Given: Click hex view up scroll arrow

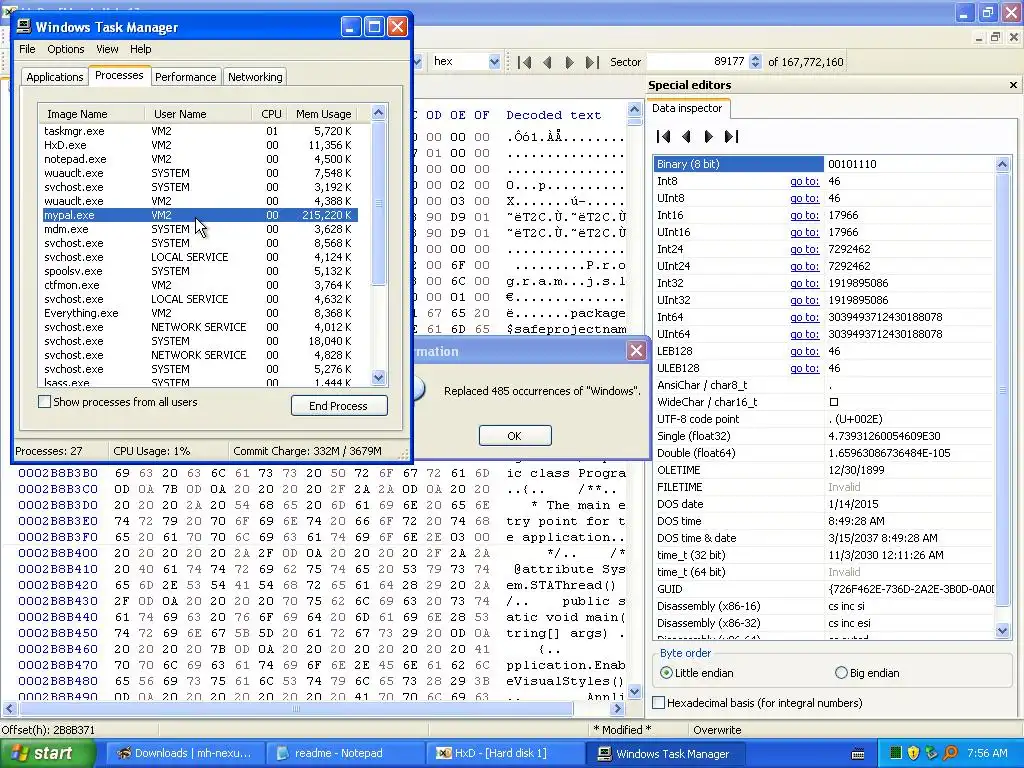Looking at the screenshot, I should click(x=634, y=108).
